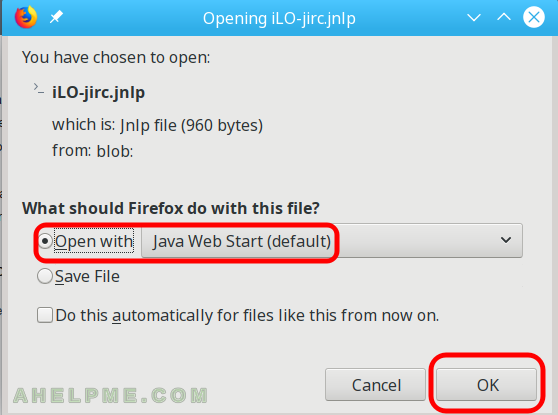
Task: Enable Do this automatically checkbox
Action: [45, 315]
